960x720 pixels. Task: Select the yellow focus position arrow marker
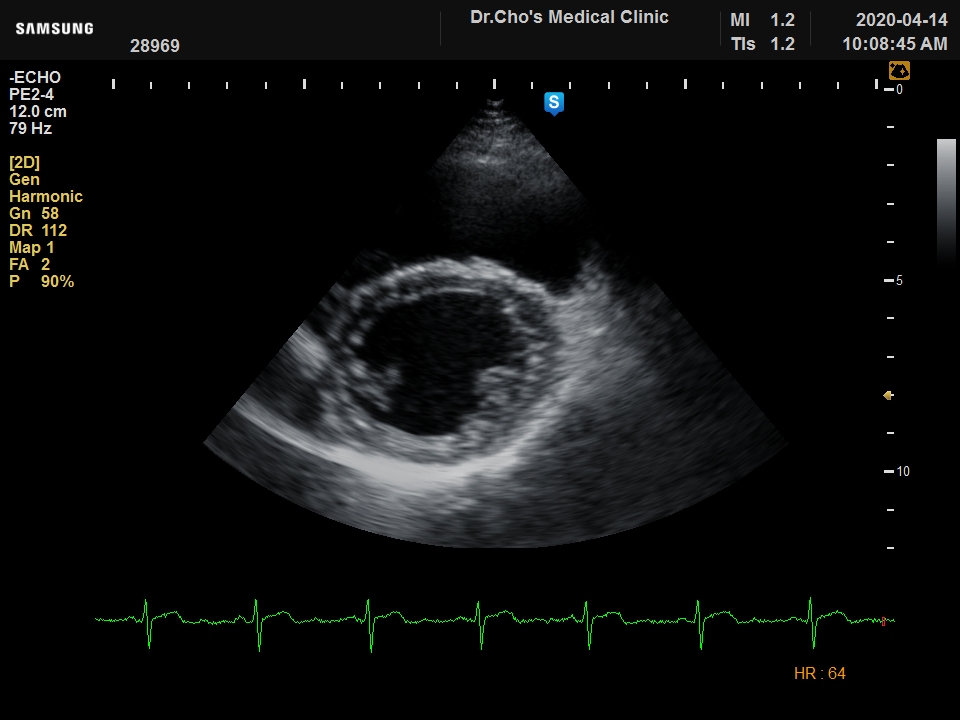point(887,396)
